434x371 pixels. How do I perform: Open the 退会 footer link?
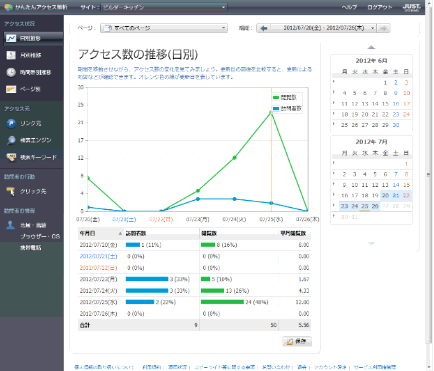[x=302, y=367]
